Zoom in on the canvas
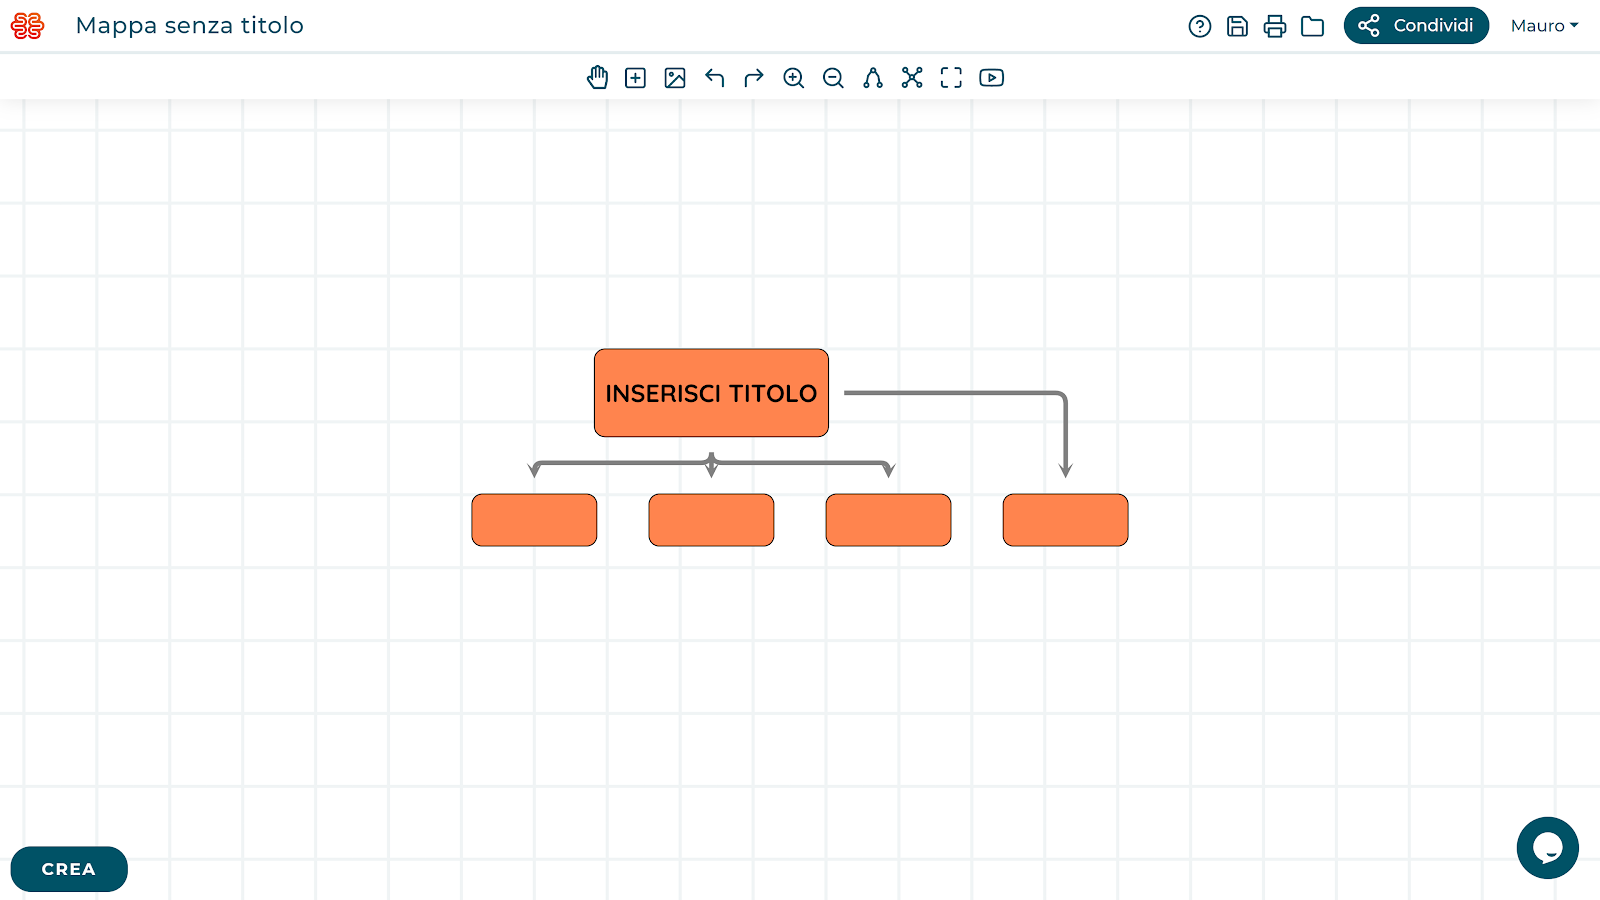Viewport: 1600px width, 900px height. (794, 78)
